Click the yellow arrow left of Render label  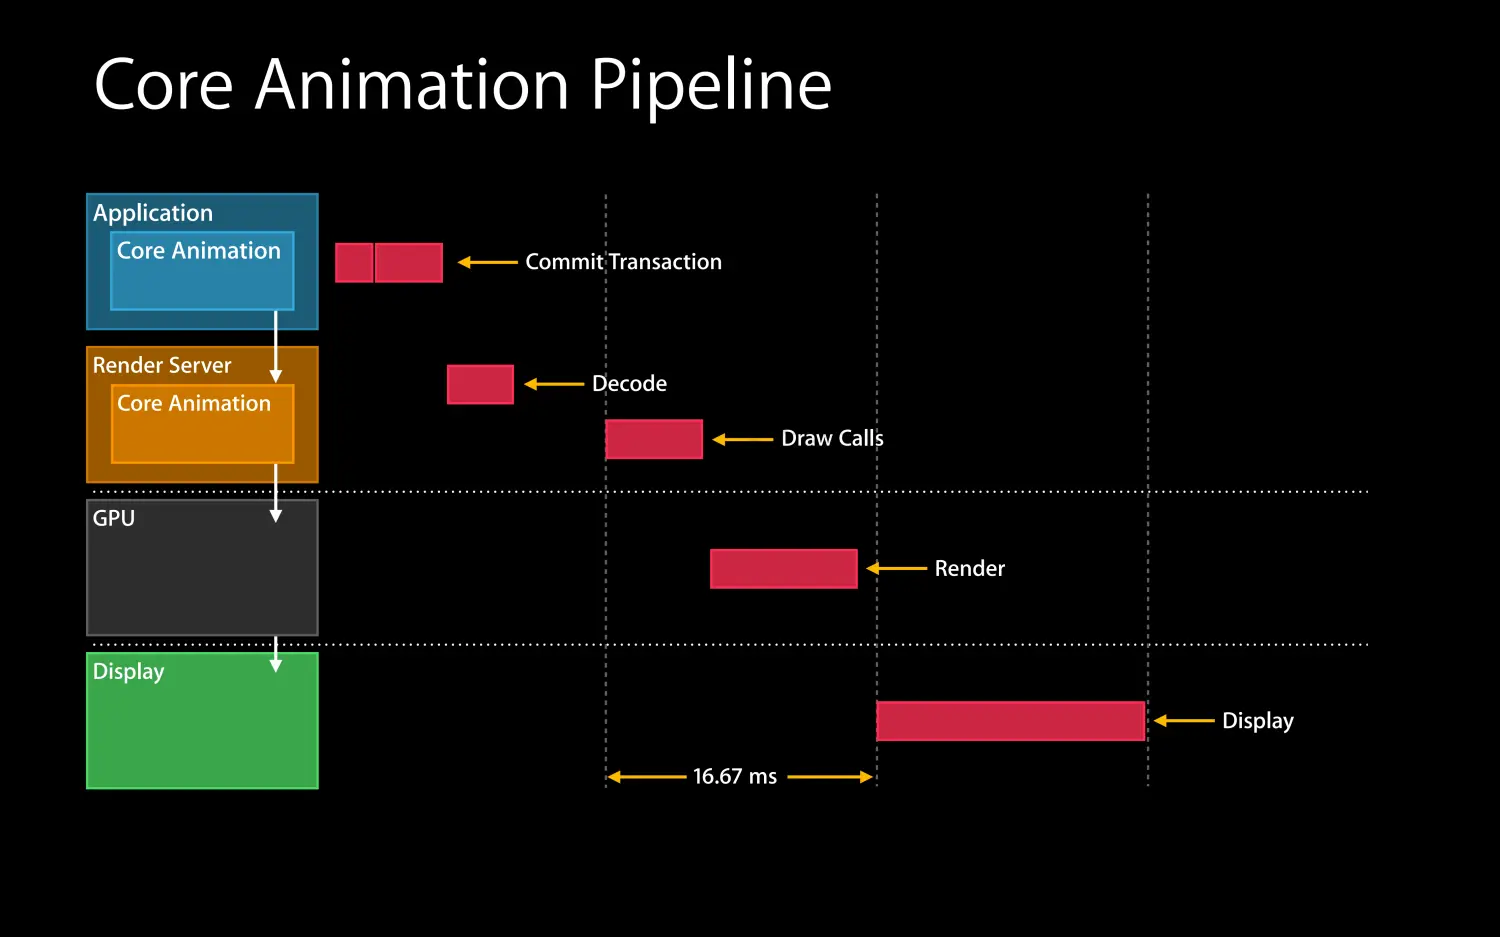(897, 568)
